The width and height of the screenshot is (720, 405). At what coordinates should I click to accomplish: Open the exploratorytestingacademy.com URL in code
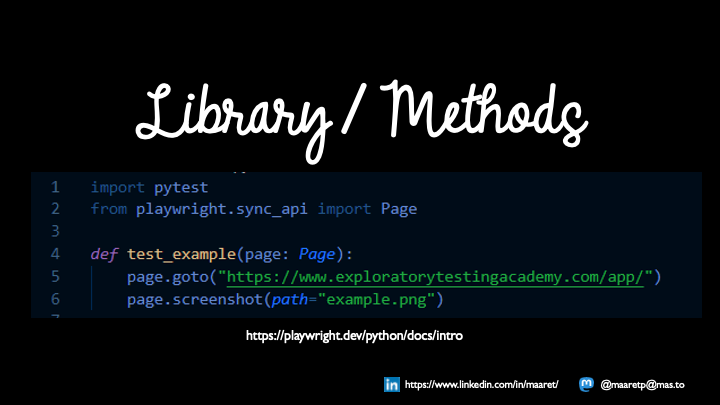coord(435,277)
